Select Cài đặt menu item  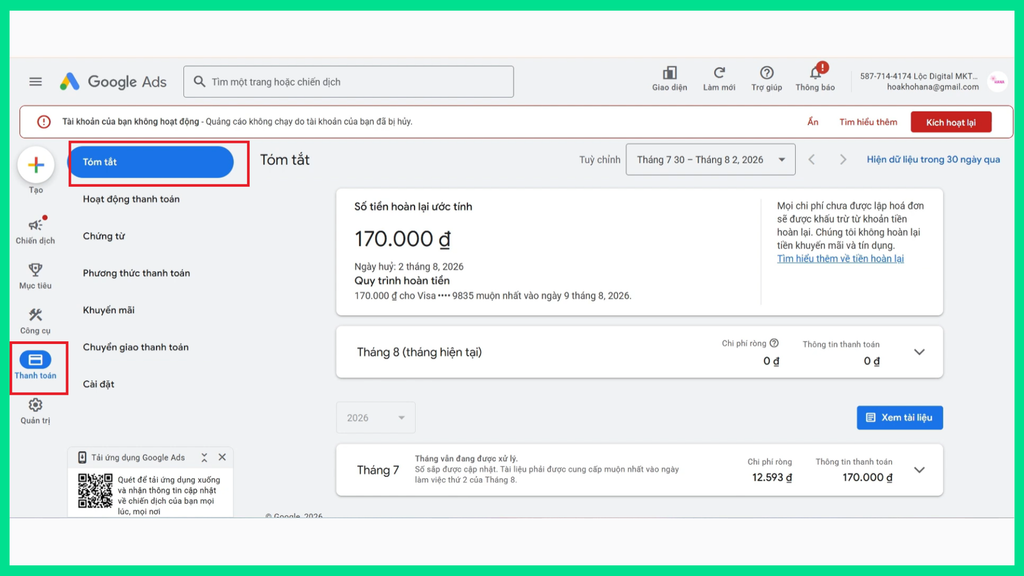(x=99, y=384)
